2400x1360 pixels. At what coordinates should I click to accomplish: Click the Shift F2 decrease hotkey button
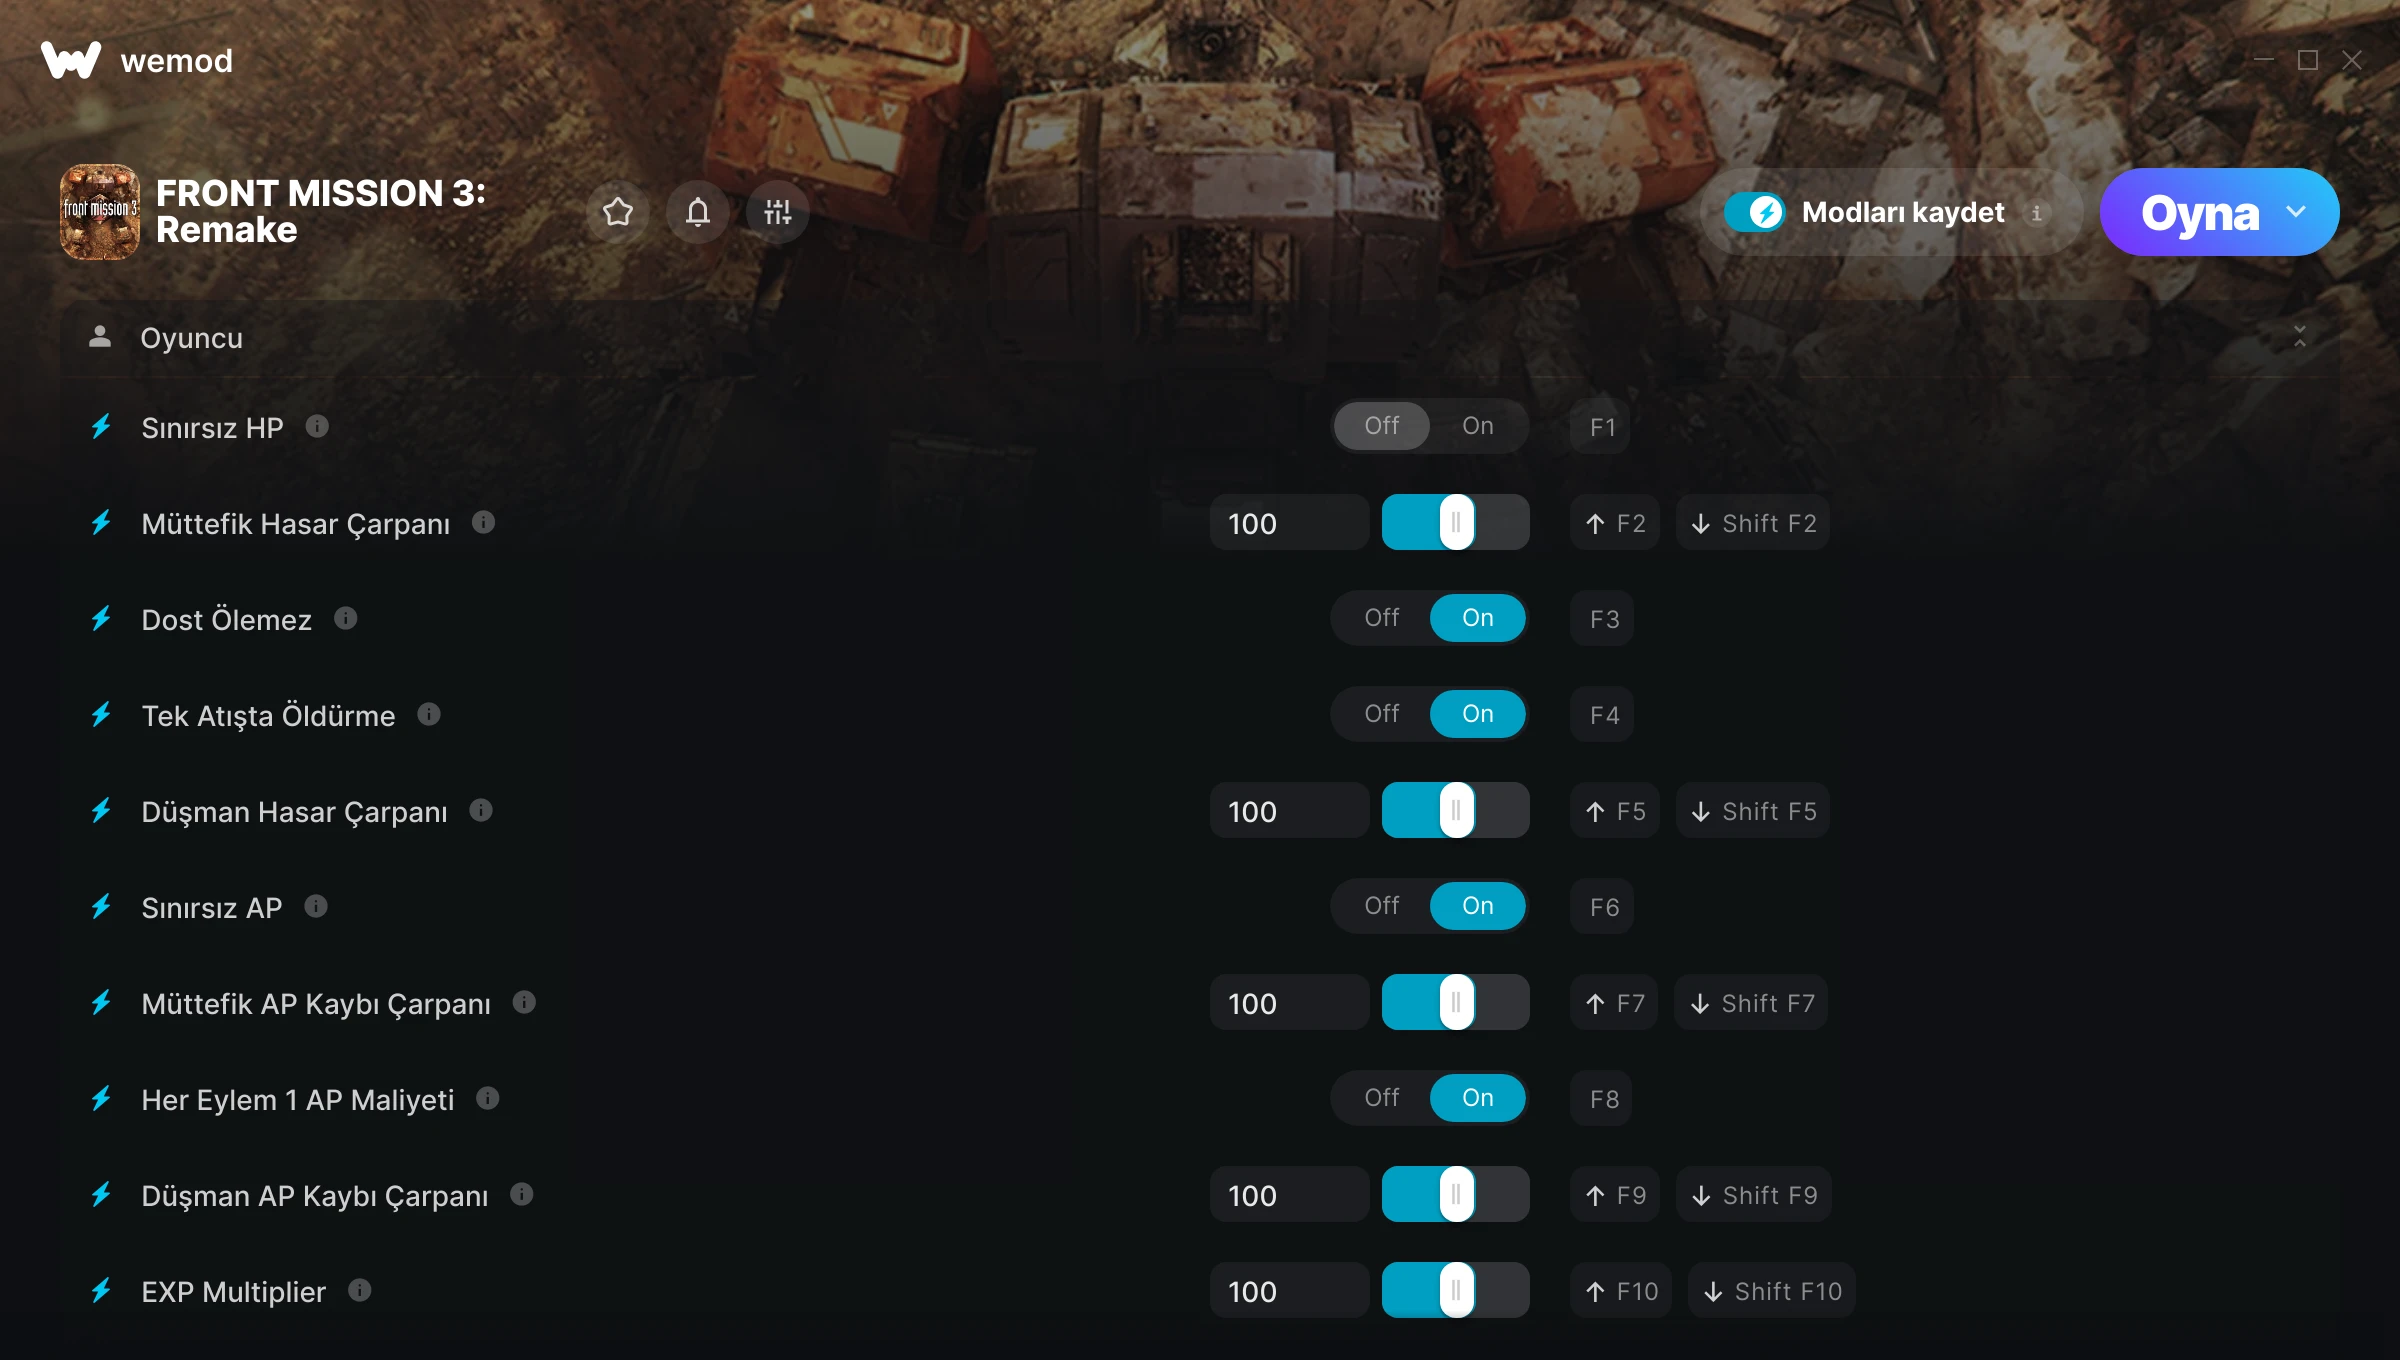click(x=1753, y=523)
